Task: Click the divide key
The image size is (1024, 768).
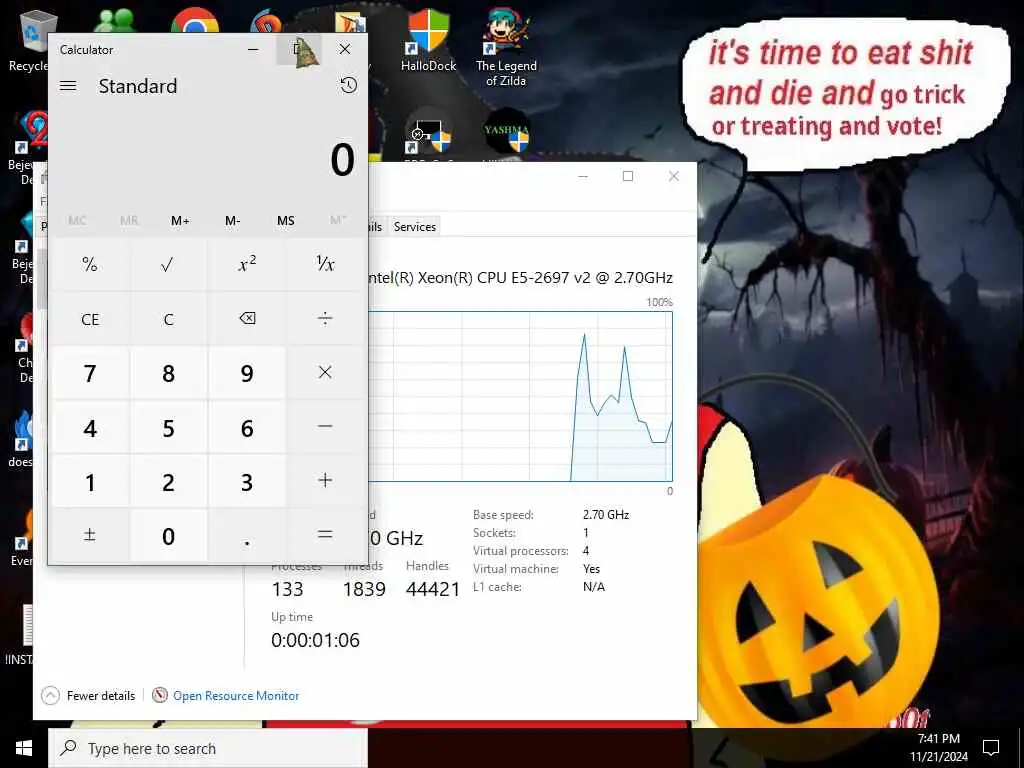Action: [325, 319]
